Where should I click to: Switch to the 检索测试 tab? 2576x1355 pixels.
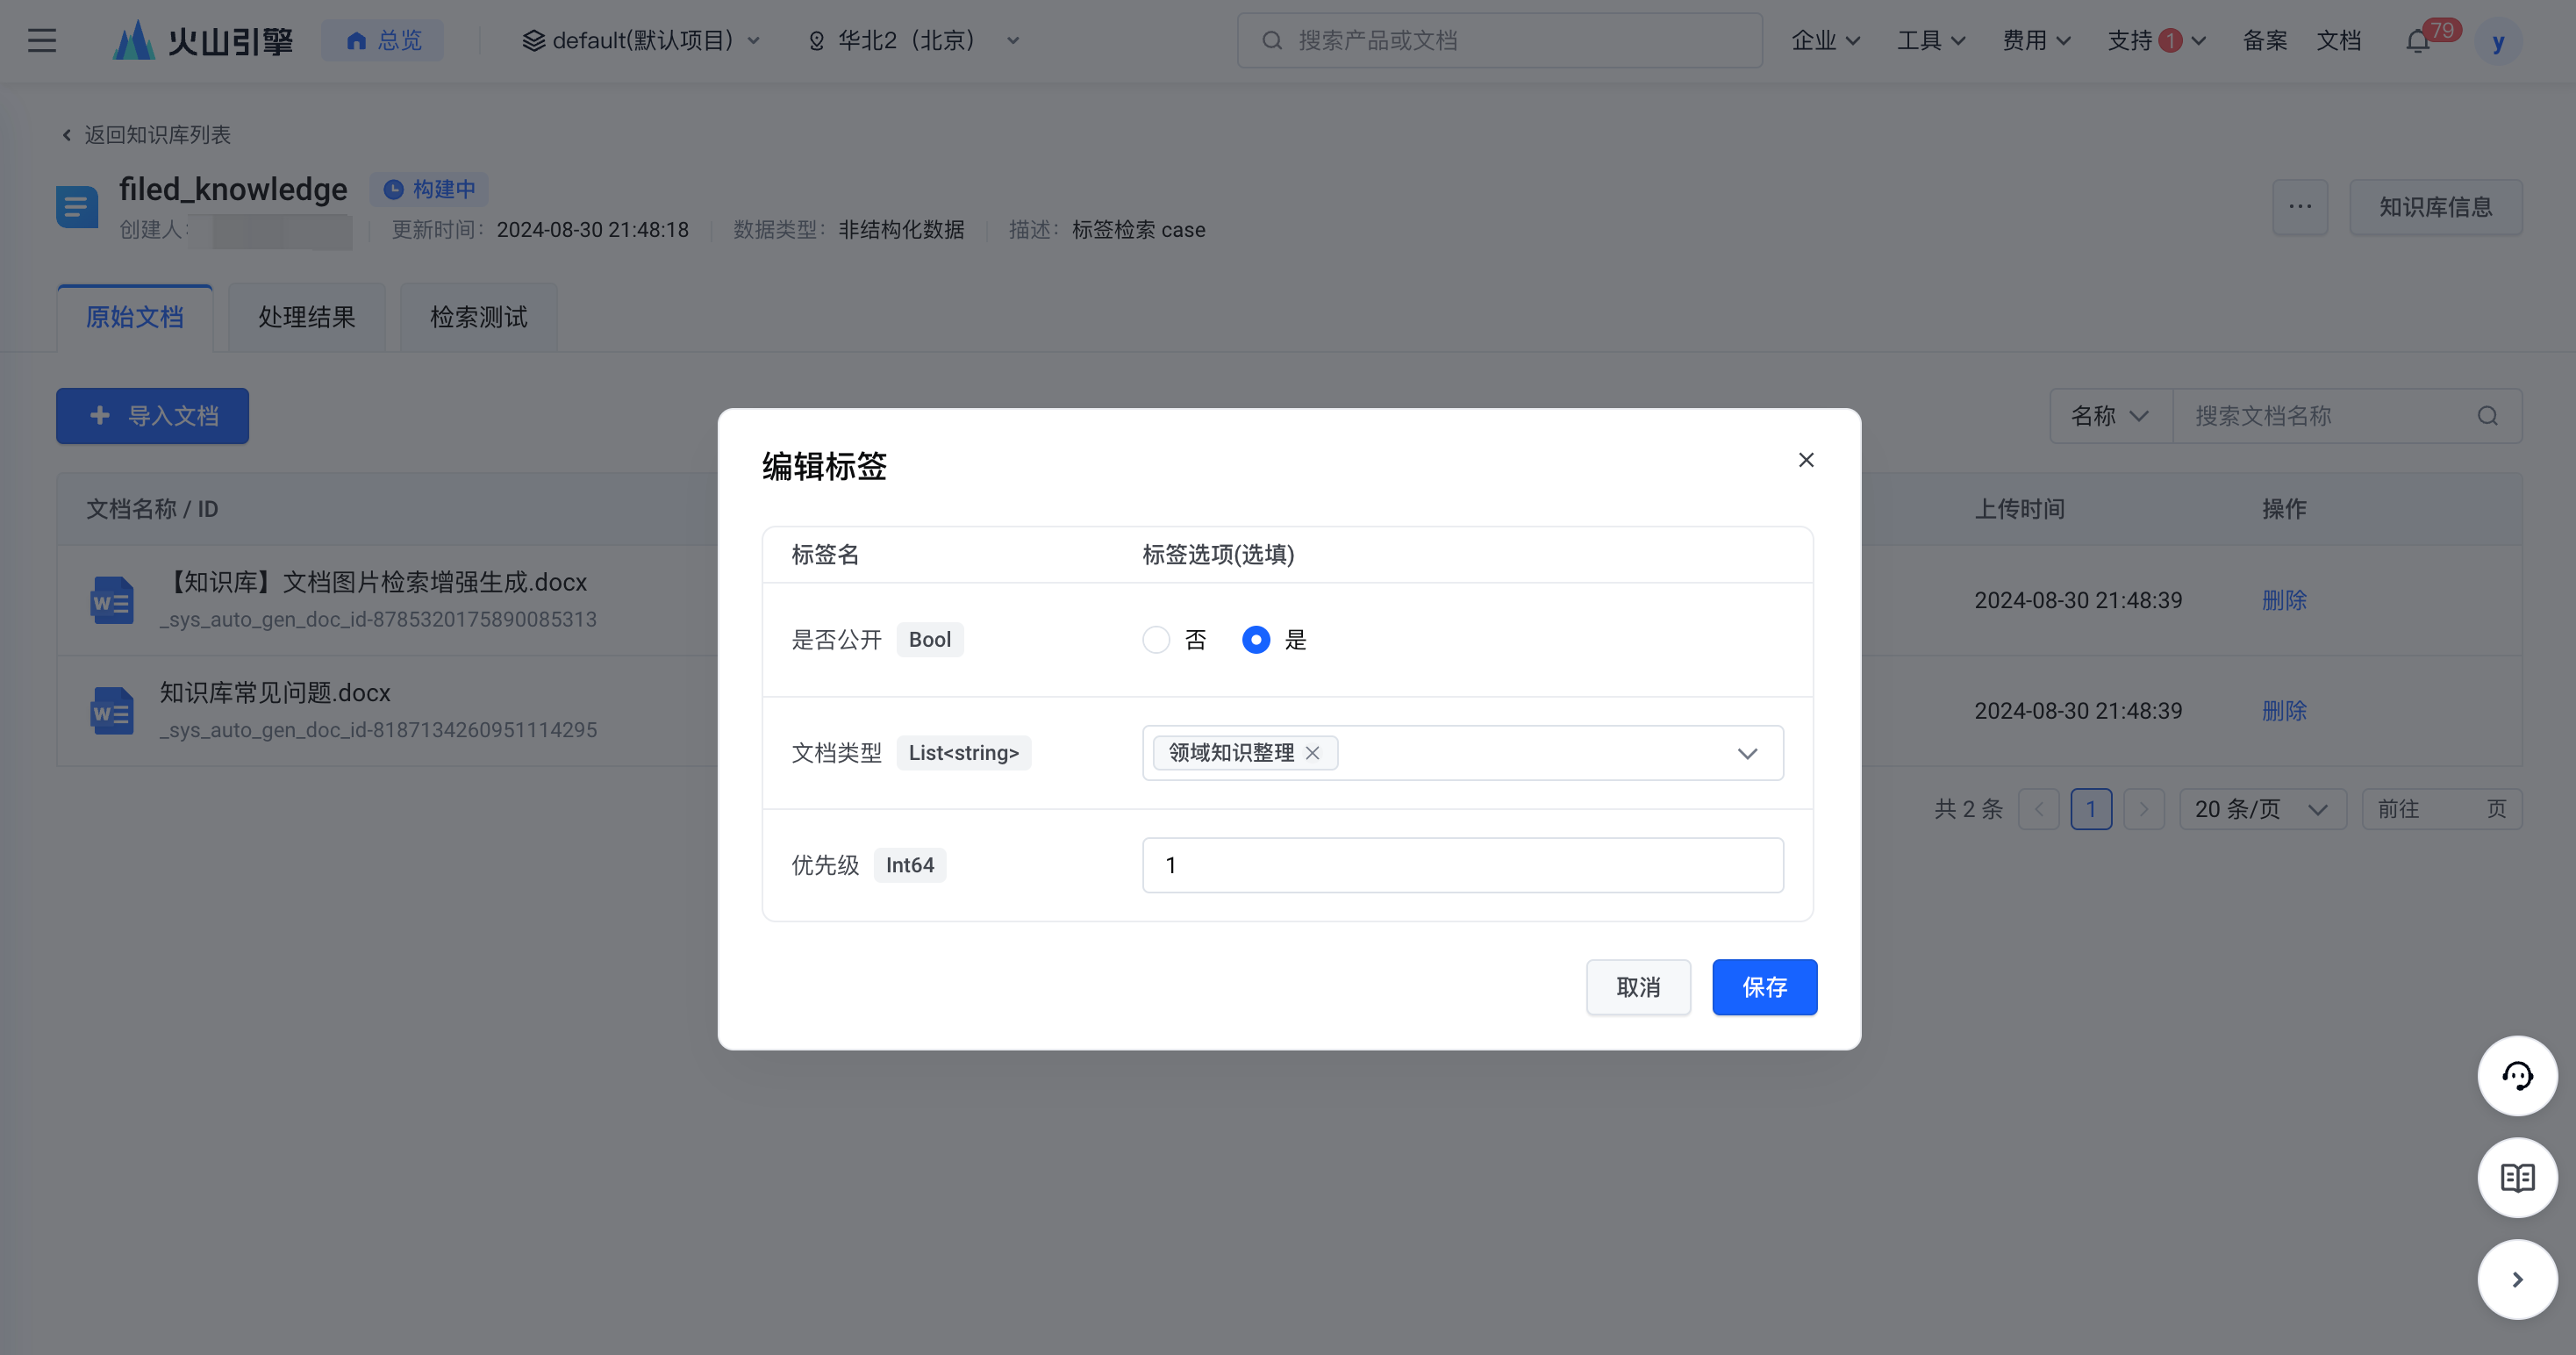(479, 317)
